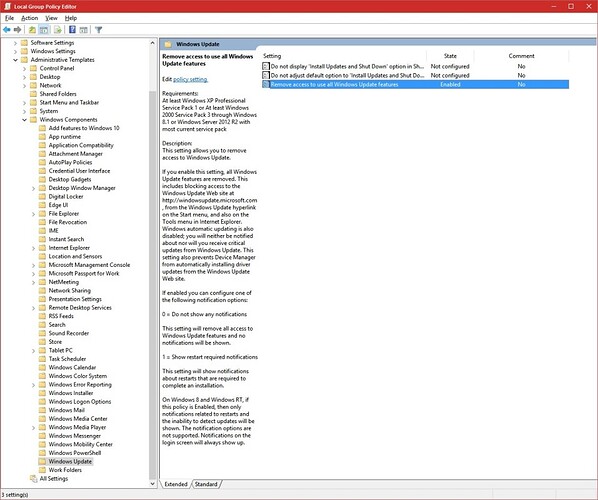Open the Action menu
This screenshot has height=500, width=598.
29,18
